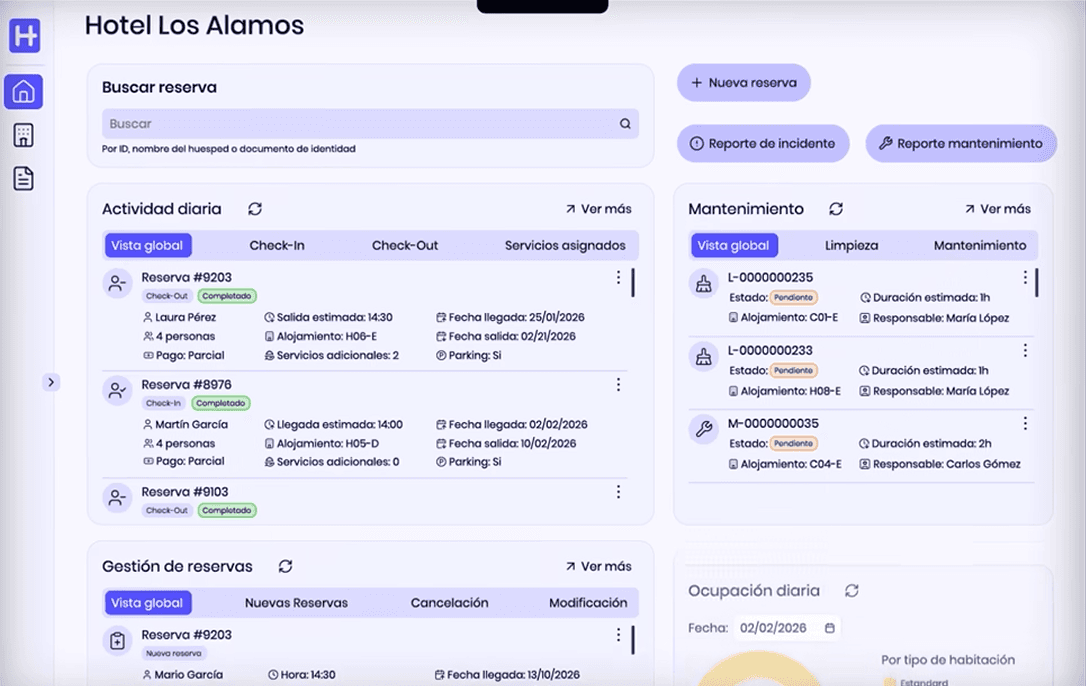
Task: Focus the Buscar reserva search field
Action: [370, 124]
